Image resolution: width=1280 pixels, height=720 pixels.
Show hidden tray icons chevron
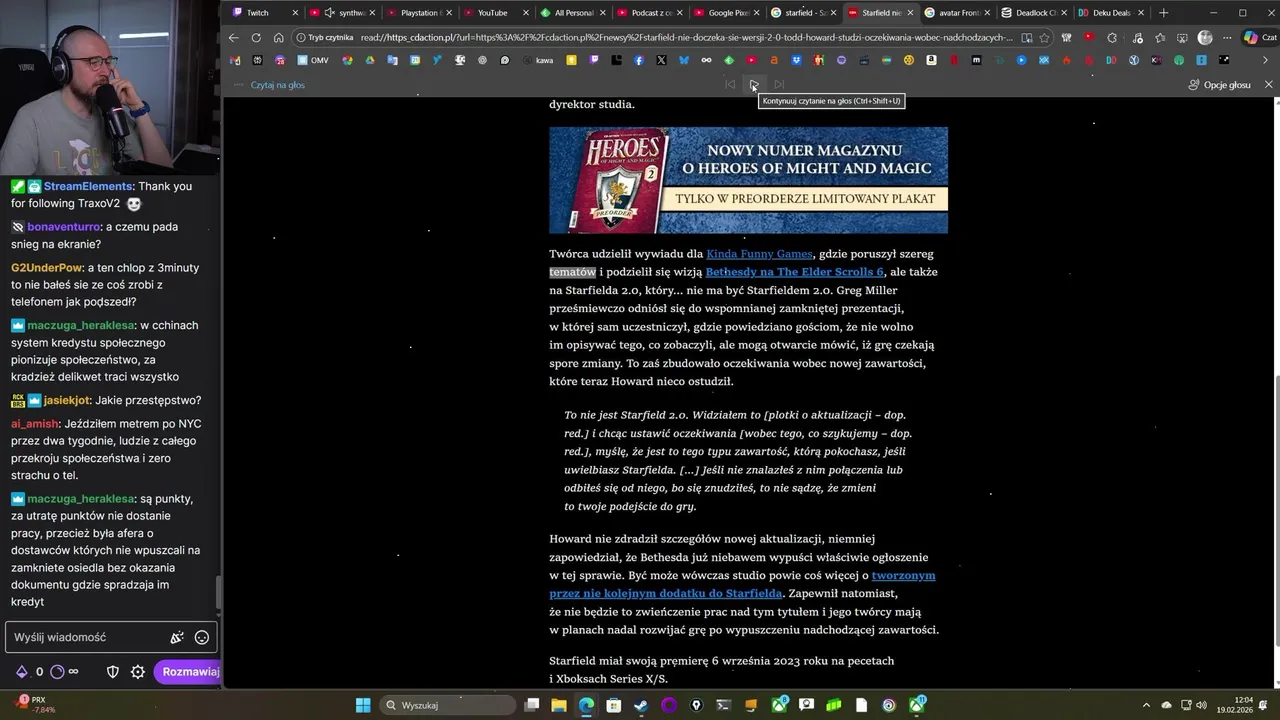pyautogui.click(x=1148, y=705)
